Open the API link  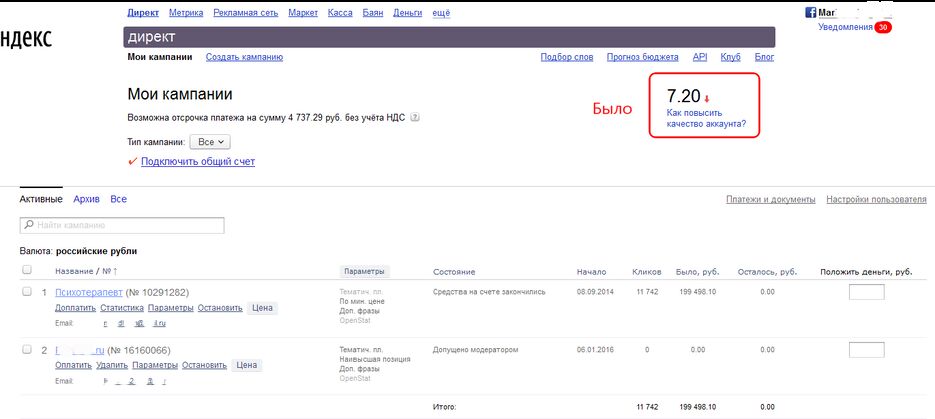point(699,57)
